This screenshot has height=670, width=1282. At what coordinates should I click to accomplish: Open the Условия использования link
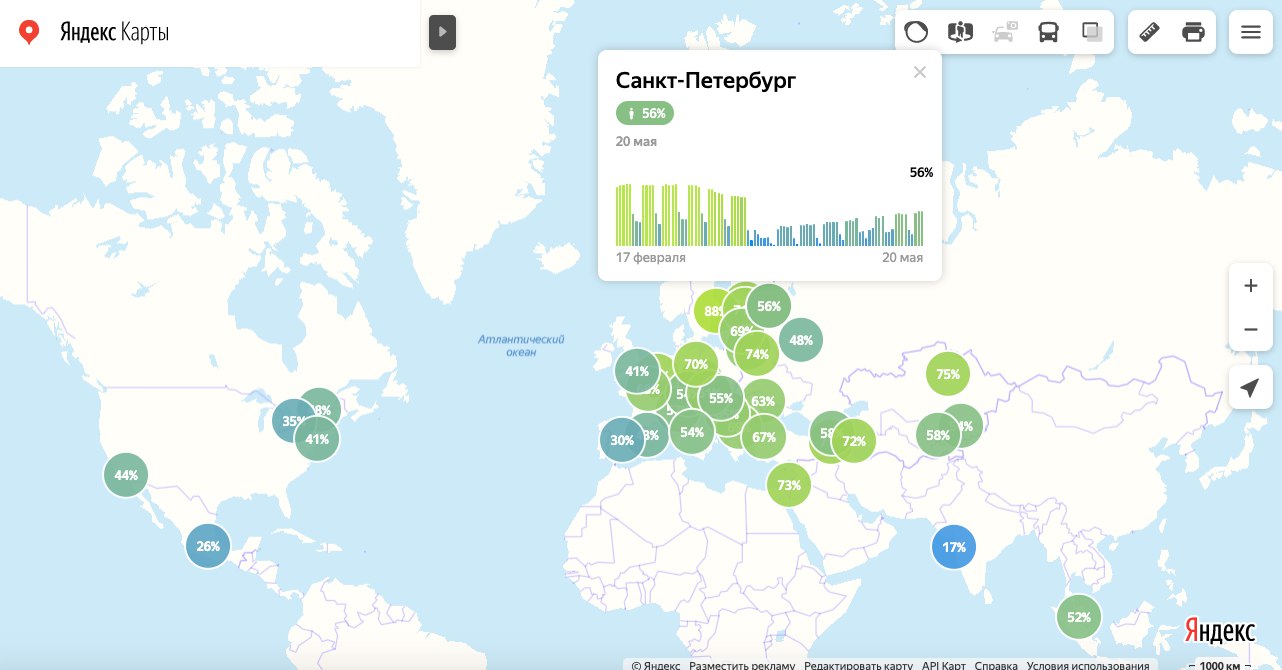pyautogui.click(x=1088, y=665)
